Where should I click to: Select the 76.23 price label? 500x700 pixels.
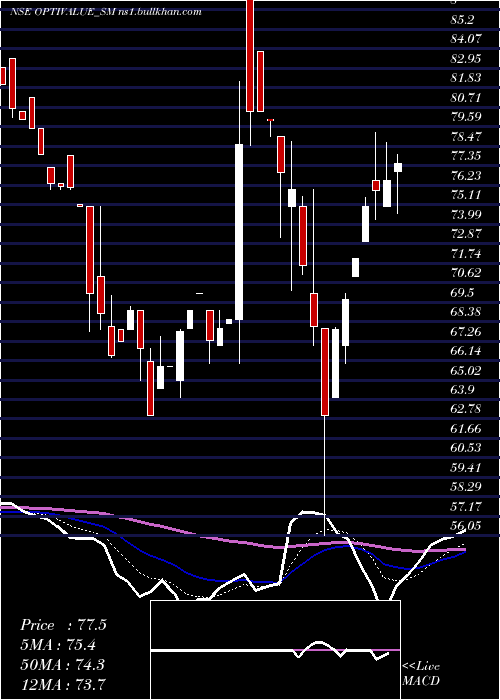point(466,175)
